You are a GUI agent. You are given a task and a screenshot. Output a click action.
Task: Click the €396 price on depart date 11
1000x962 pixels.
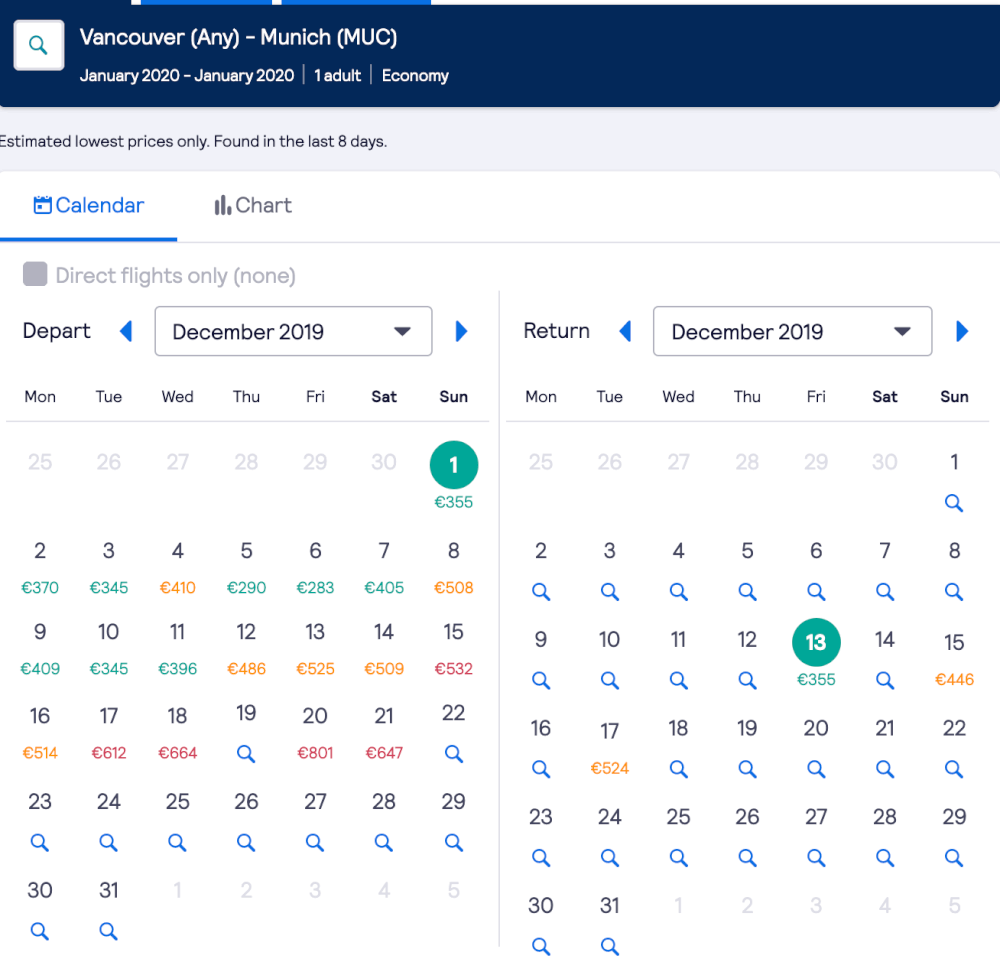177,669
